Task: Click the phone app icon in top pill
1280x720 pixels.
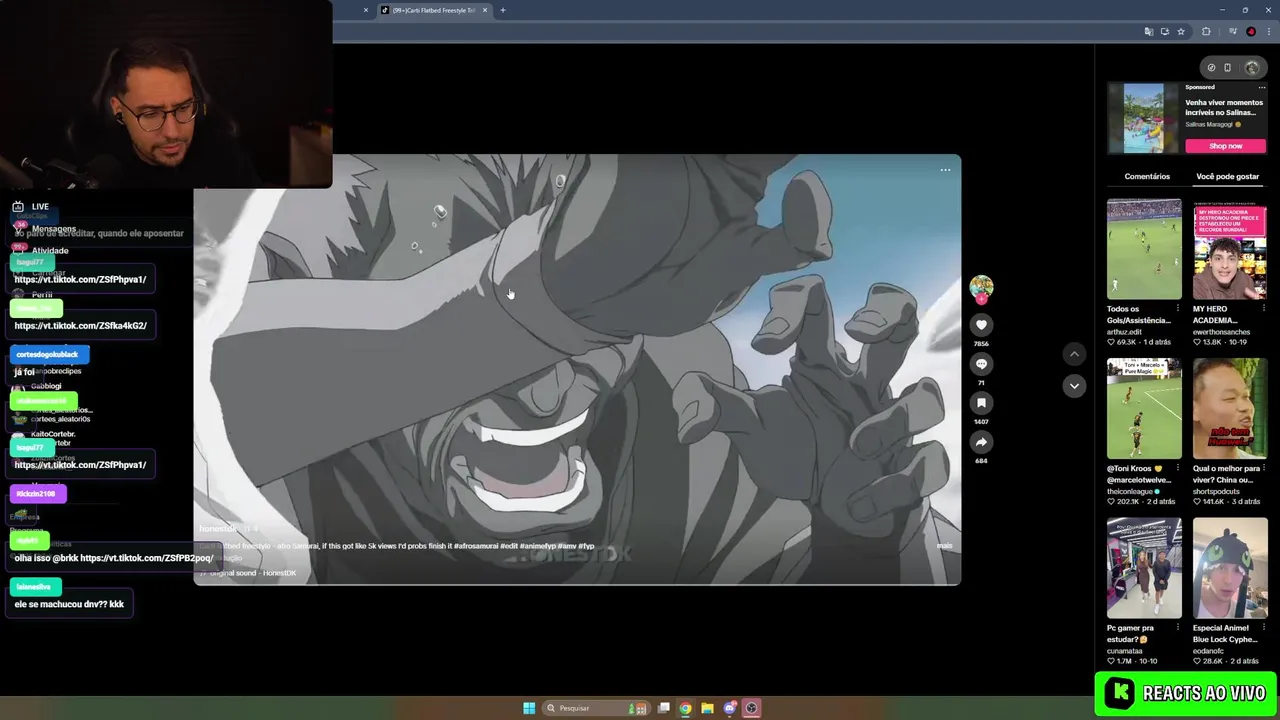Action: (x=1228, y=68)
